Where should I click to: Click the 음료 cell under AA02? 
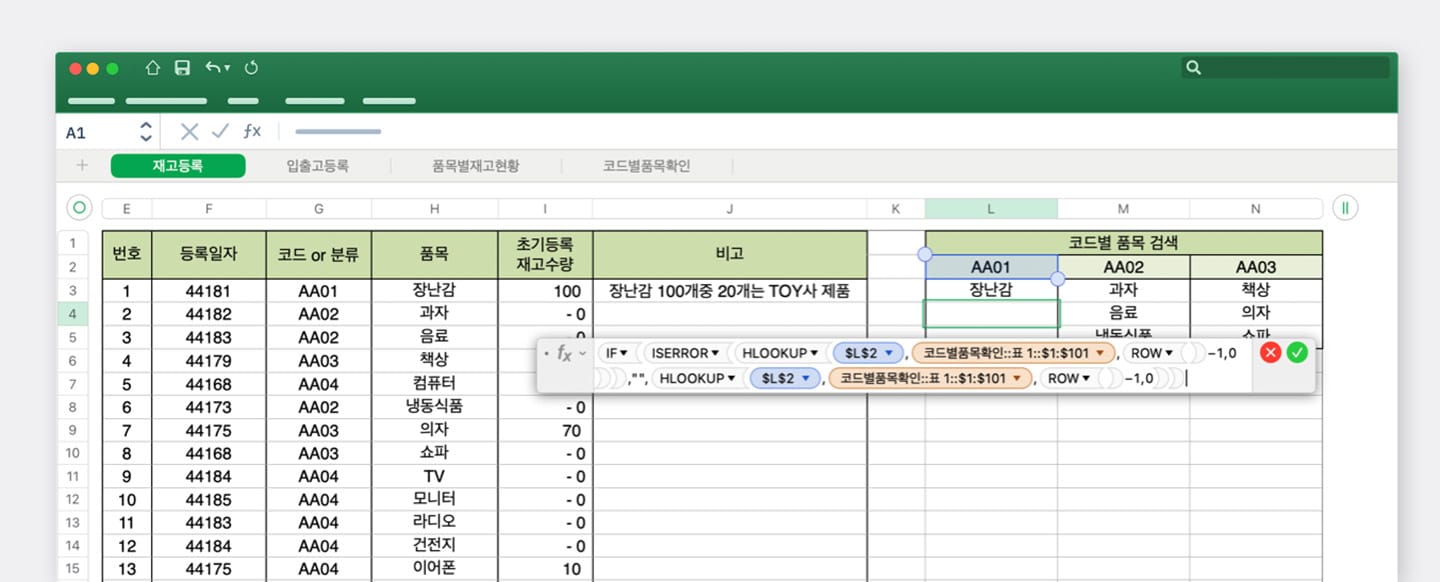[1124, 313]
